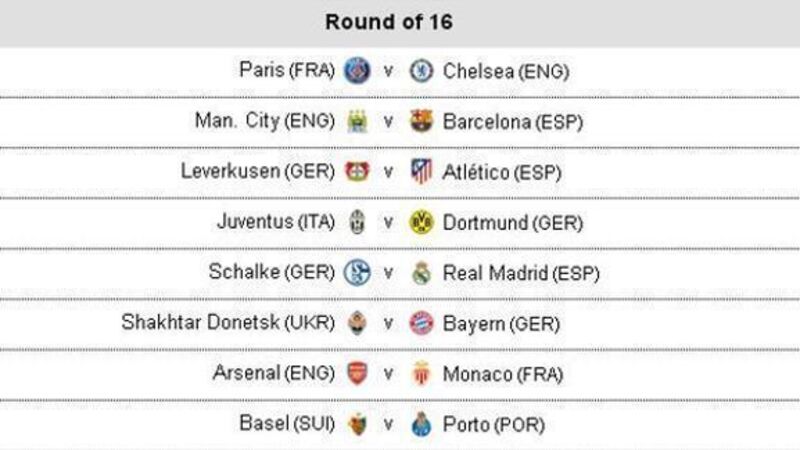Select the Leverkusen club crest

pos(357,172)
